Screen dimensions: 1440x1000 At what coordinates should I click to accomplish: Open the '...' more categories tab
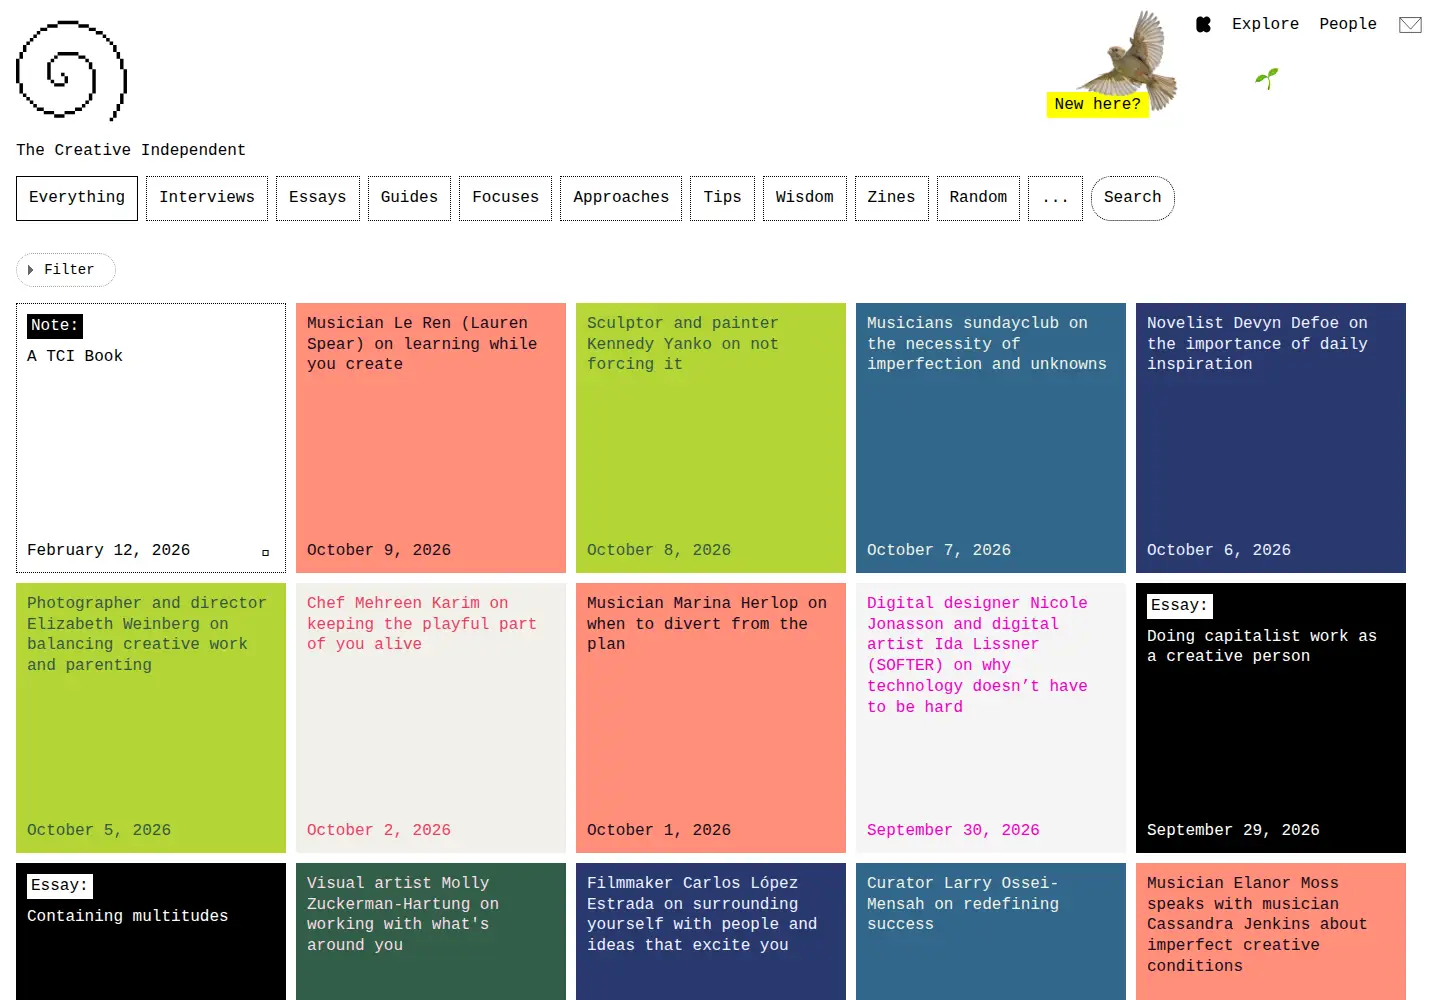(1055, 198)
